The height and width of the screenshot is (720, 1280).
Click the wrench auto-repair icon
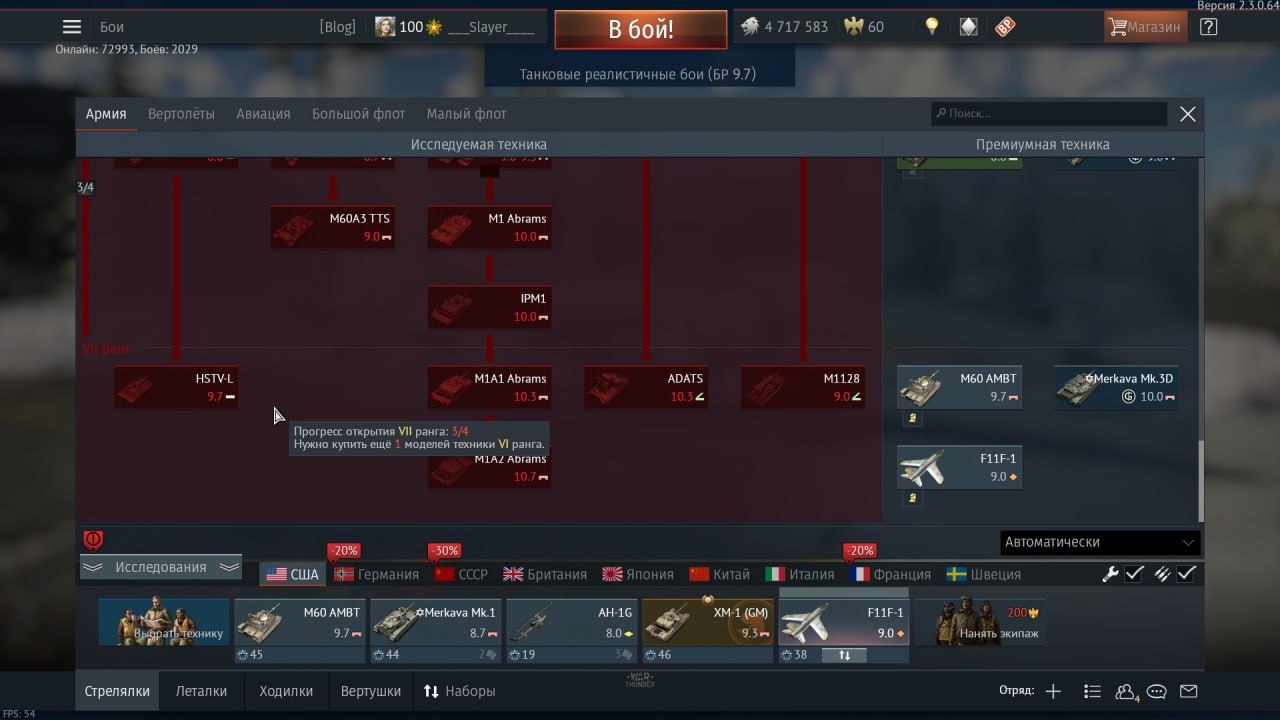1110,574
